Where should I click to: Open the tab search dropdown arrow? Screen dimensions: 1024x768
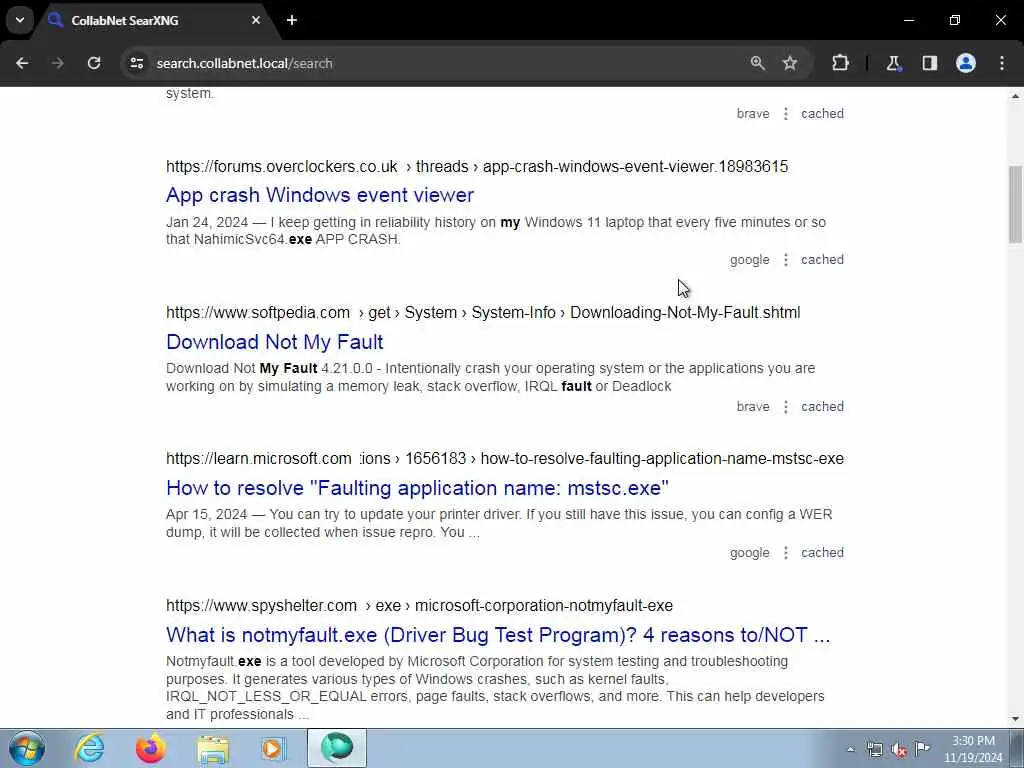[20, 20]
